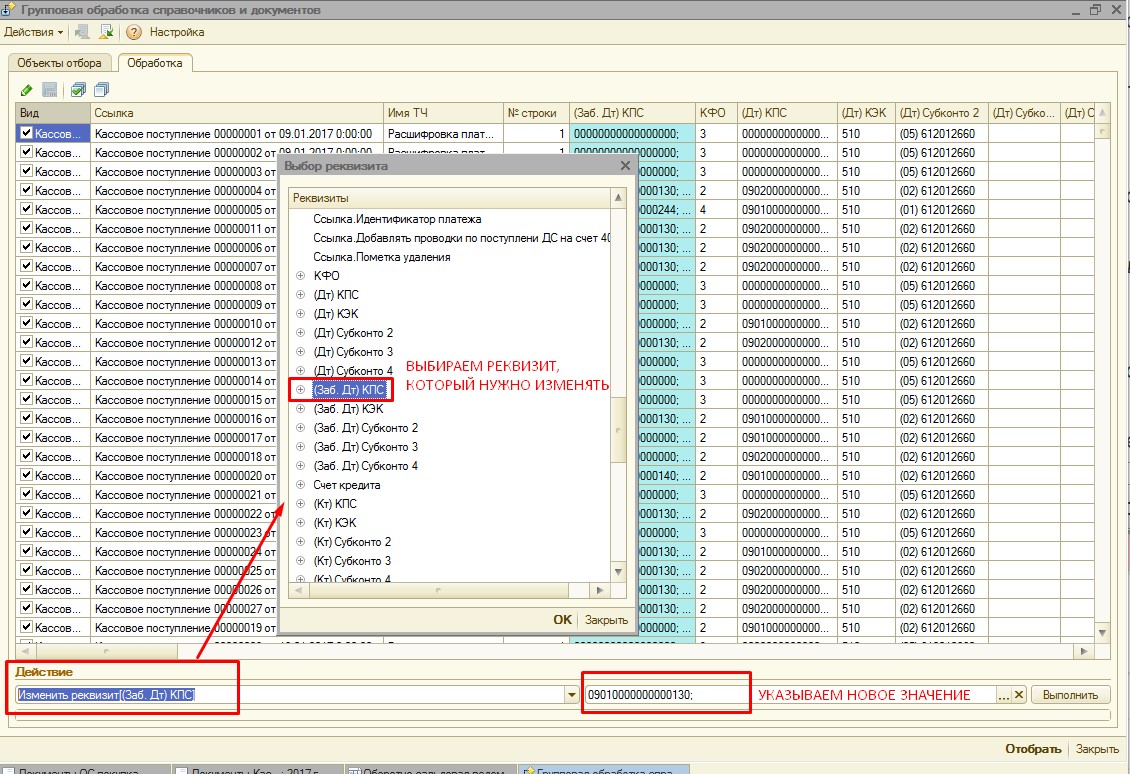Click the Uncheck all rows icon
The image size is (1130, 774).
point(101,90)
